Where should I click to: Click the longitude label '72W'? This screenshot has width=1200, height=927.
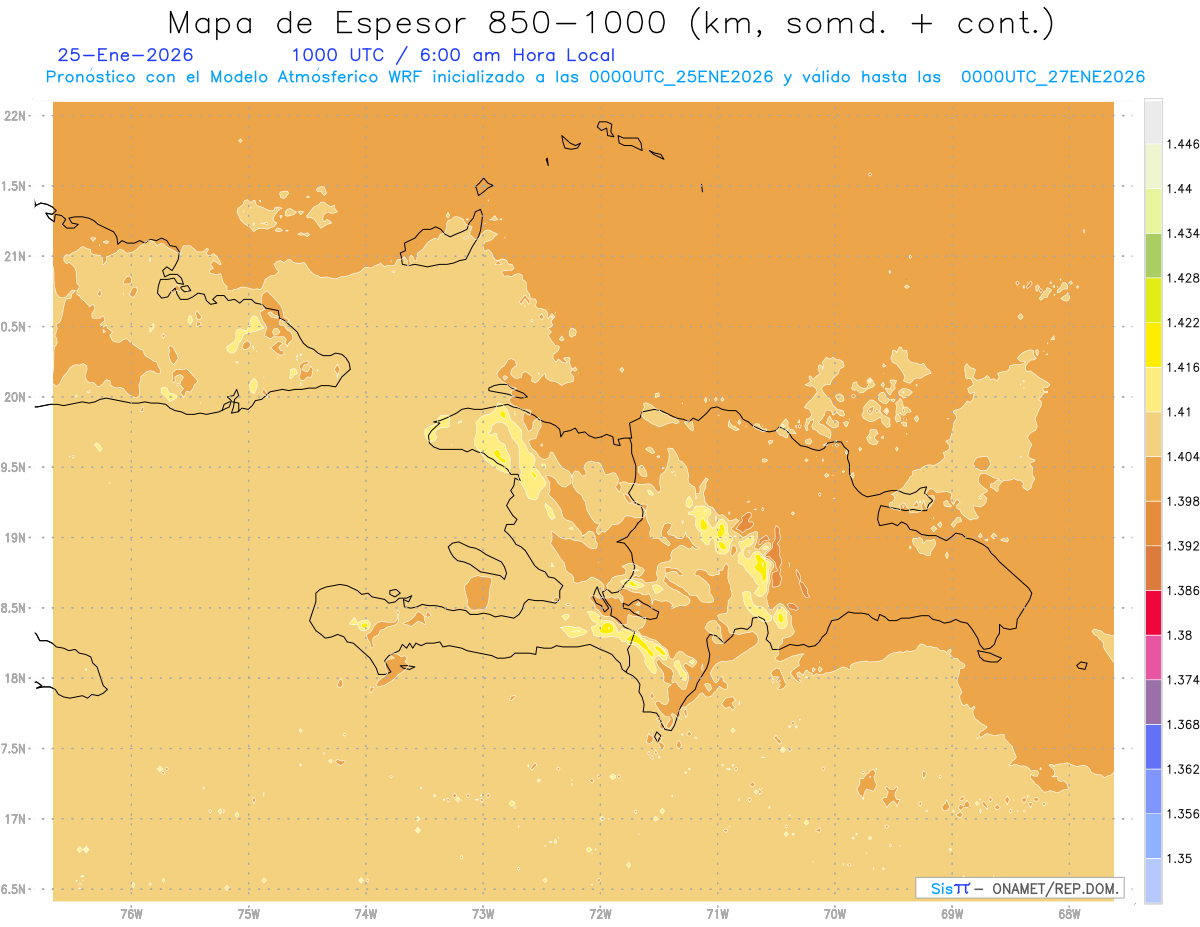[x=600, y=914]
